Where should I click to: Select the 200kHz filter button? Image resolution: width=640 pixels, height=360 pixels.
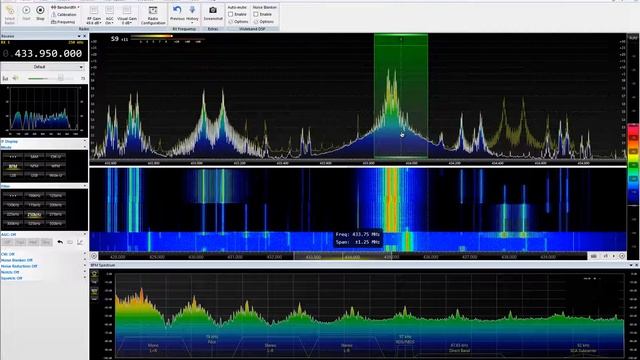tap(56, 204)
